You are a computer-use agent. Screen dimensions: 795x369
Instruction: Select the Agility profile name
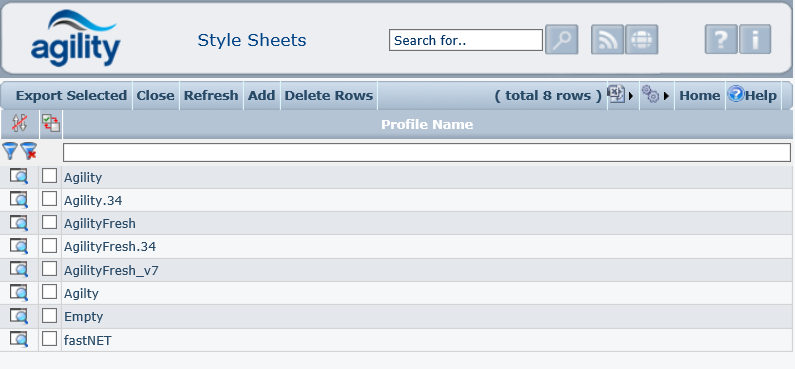(83, 178)
